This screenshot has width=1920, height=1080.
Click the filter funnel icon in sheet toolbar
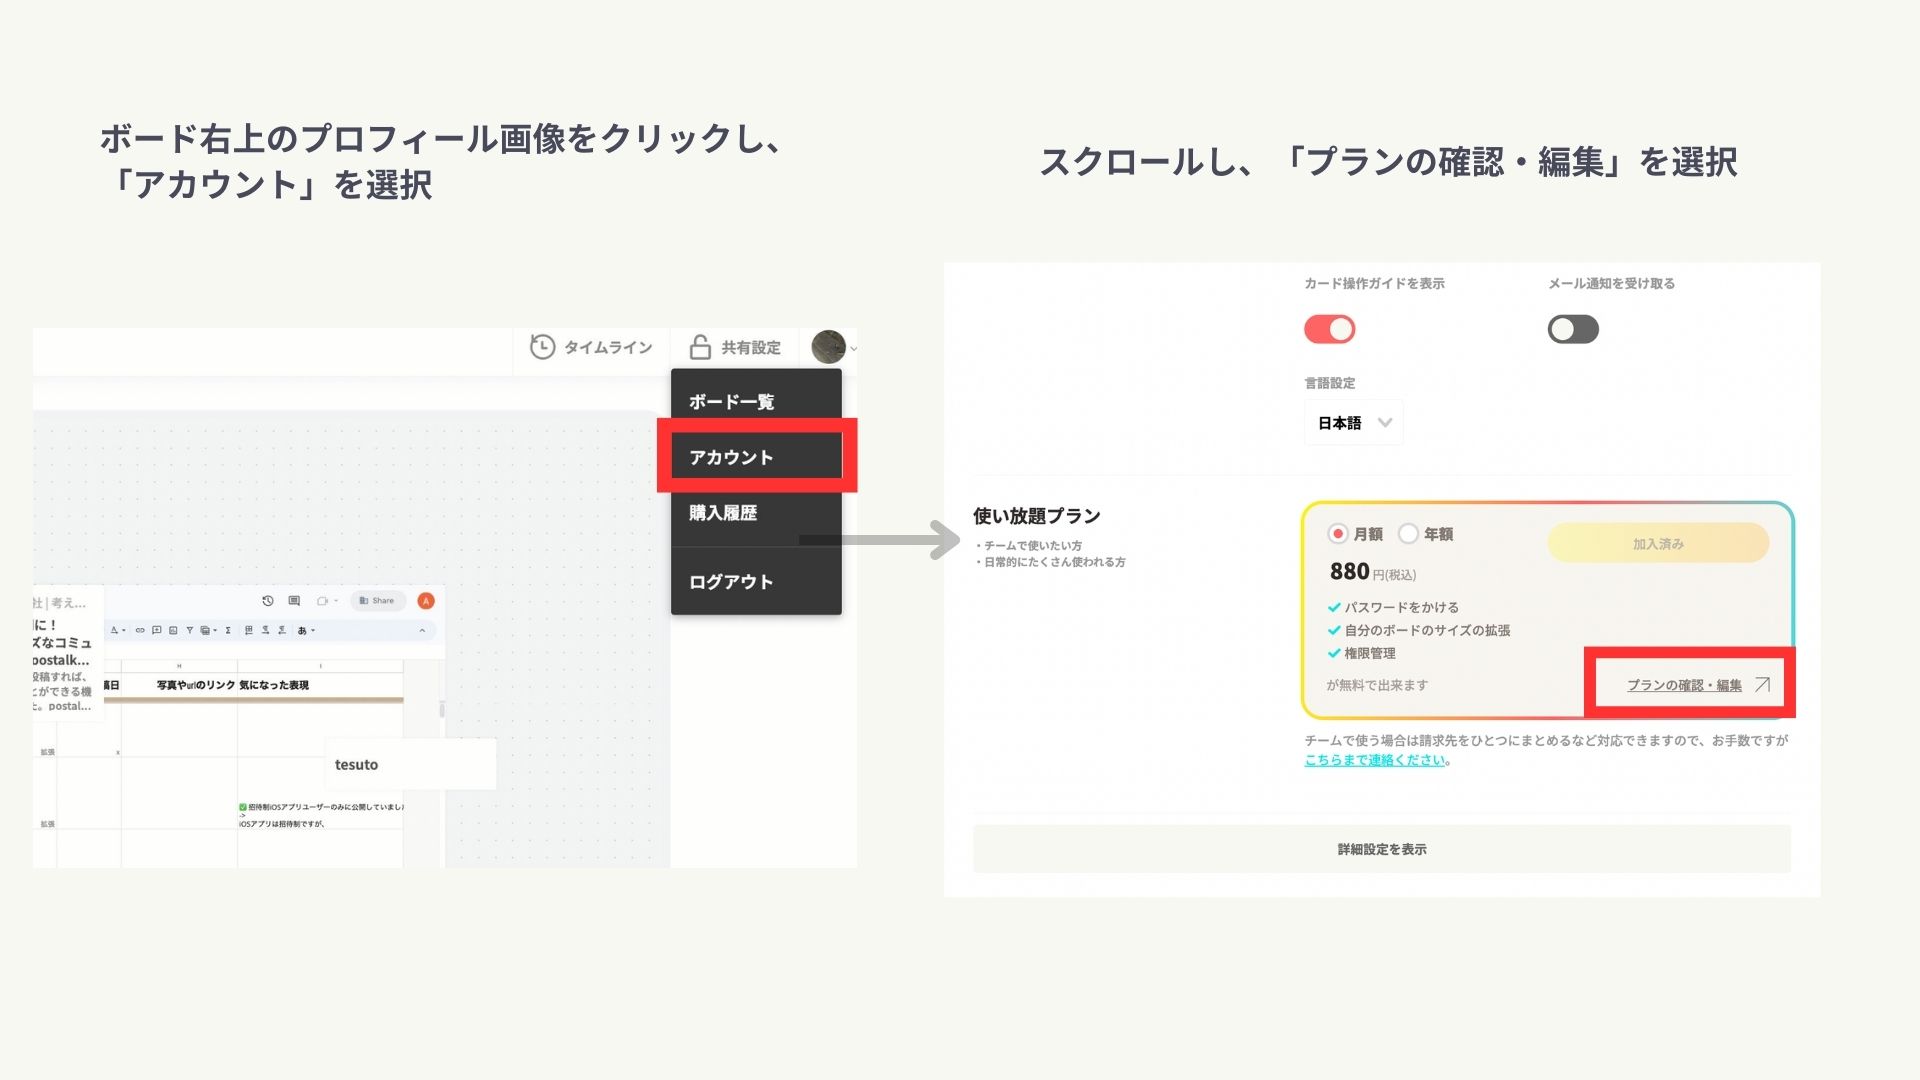[x=189, y=630]
